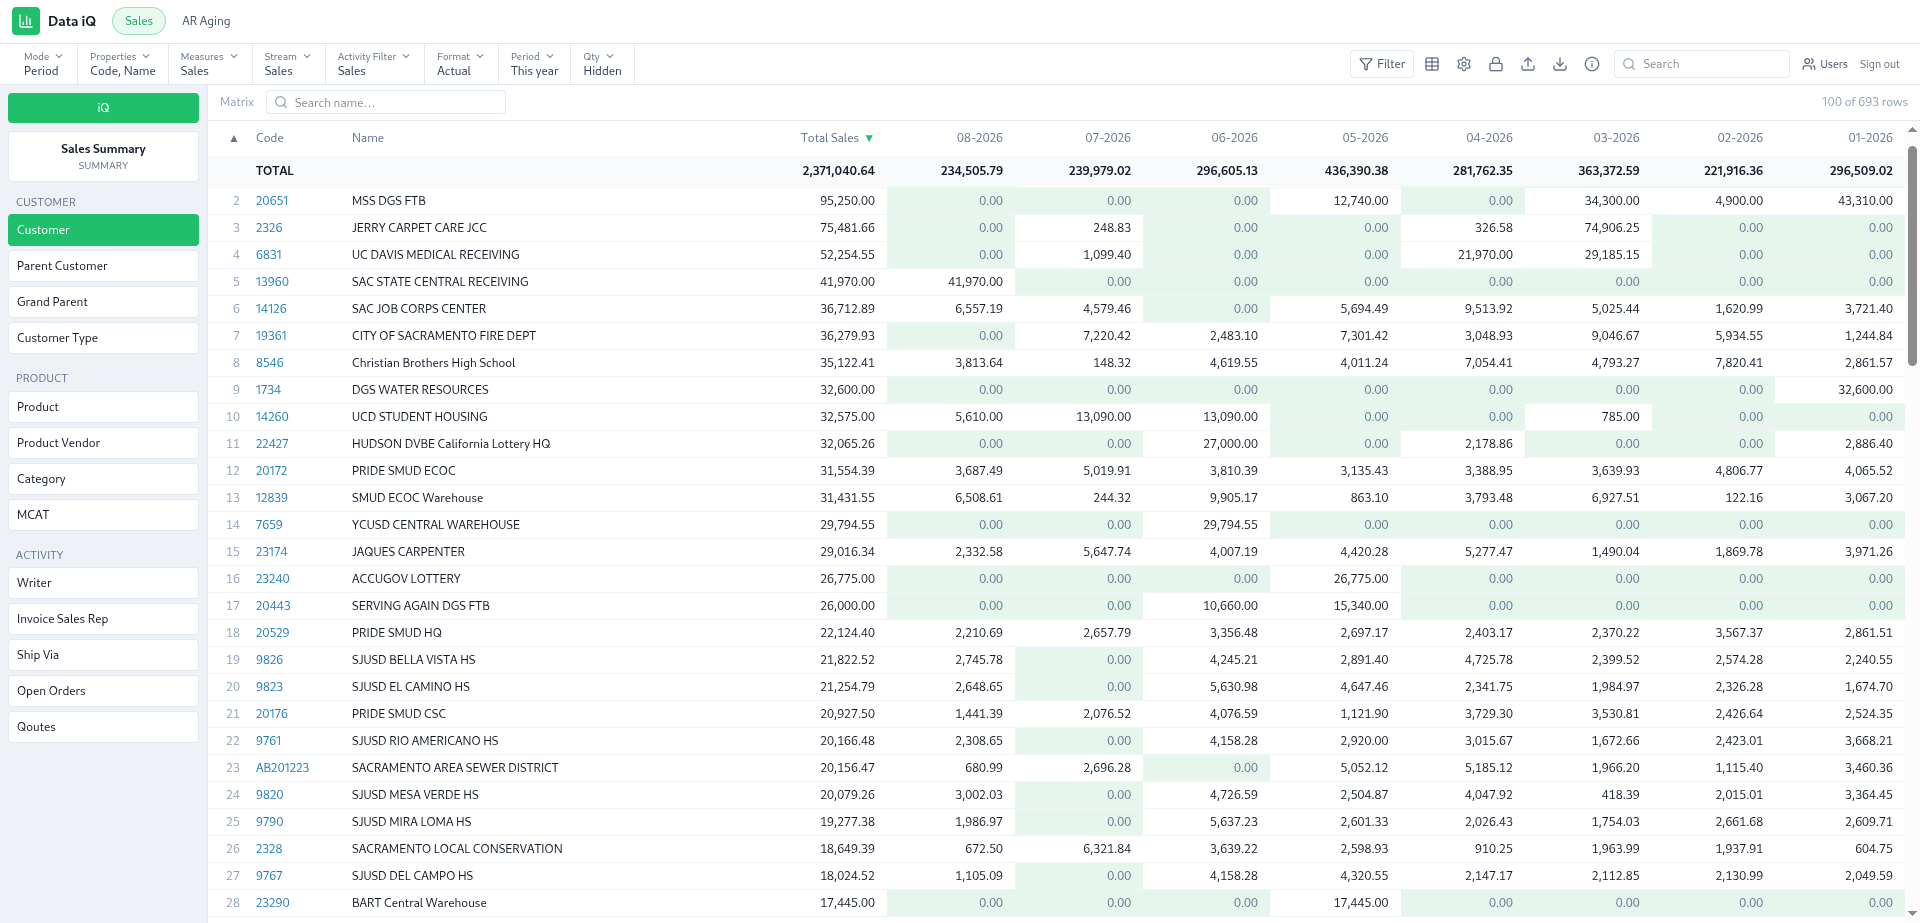Click the Data iQ logo icon
The height and width of the screenshot is (923, 1920).
pyautogui.click(x=26, y=21)
